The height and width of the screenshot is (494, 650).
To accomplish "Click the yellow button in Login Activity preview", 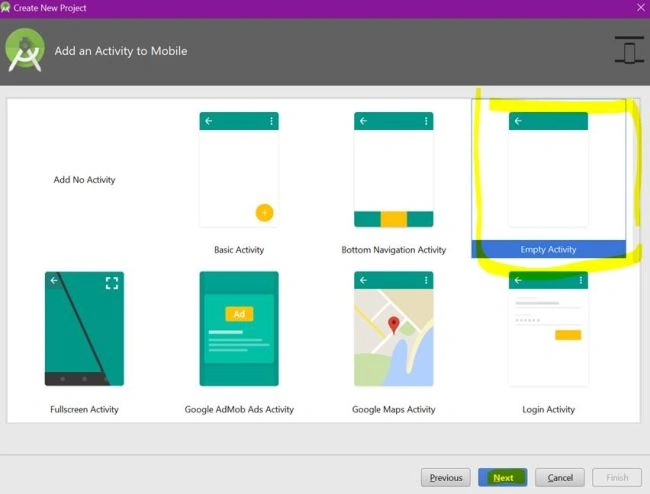I will 568,335.
